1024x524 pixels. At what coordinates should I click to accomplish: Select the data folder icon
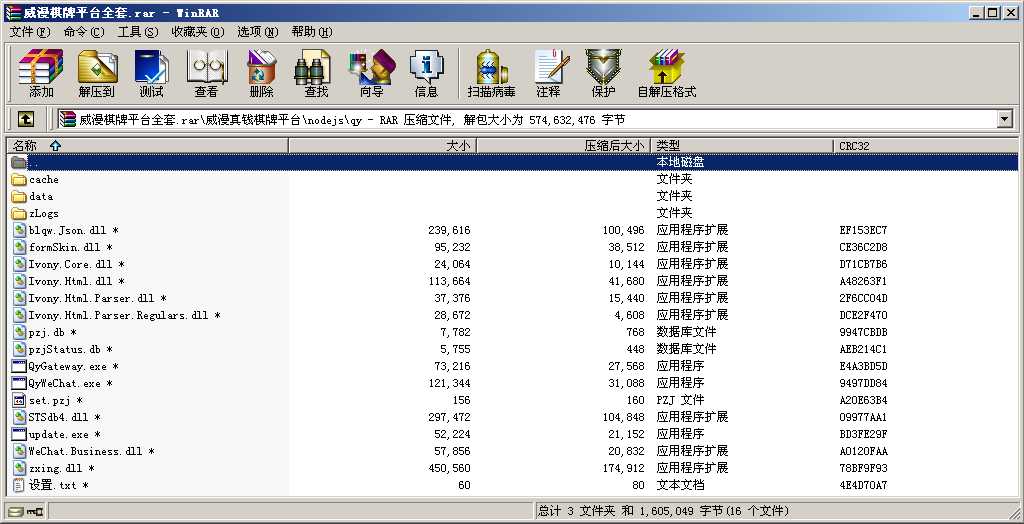point(19,196)
